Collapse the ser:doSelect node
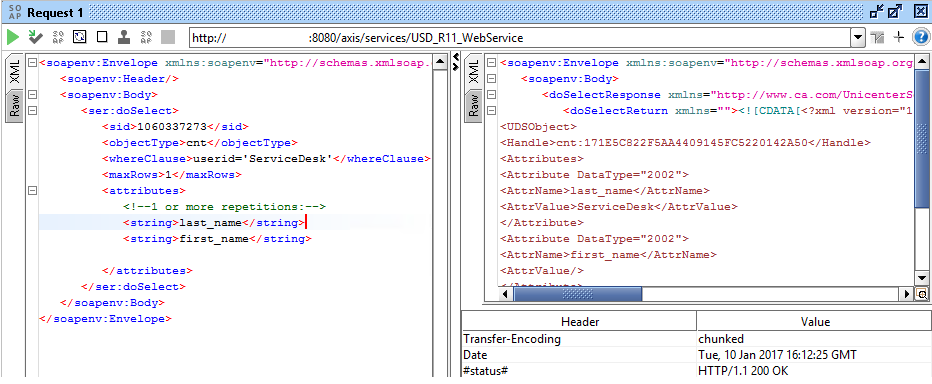Viewport: 932px width, 384px height. click(x=32, y=111)
